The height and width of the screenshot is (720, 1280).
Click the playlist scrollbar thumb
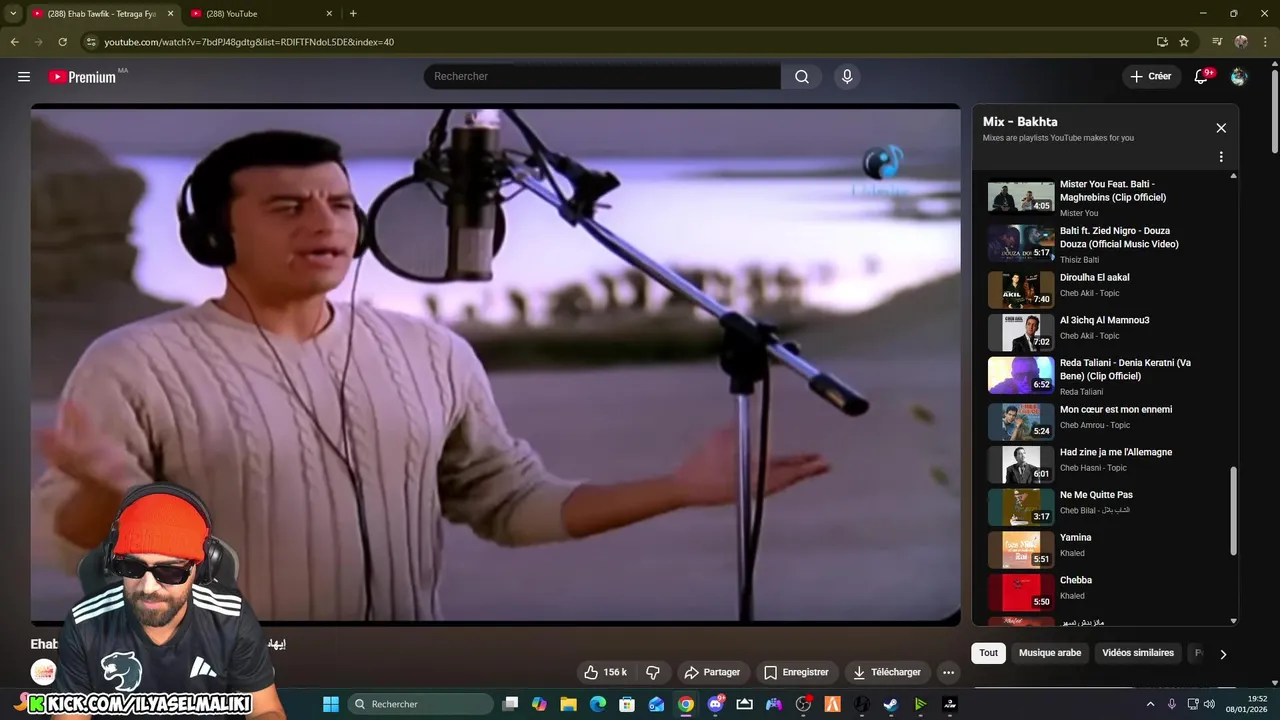tap(1233, 510)
